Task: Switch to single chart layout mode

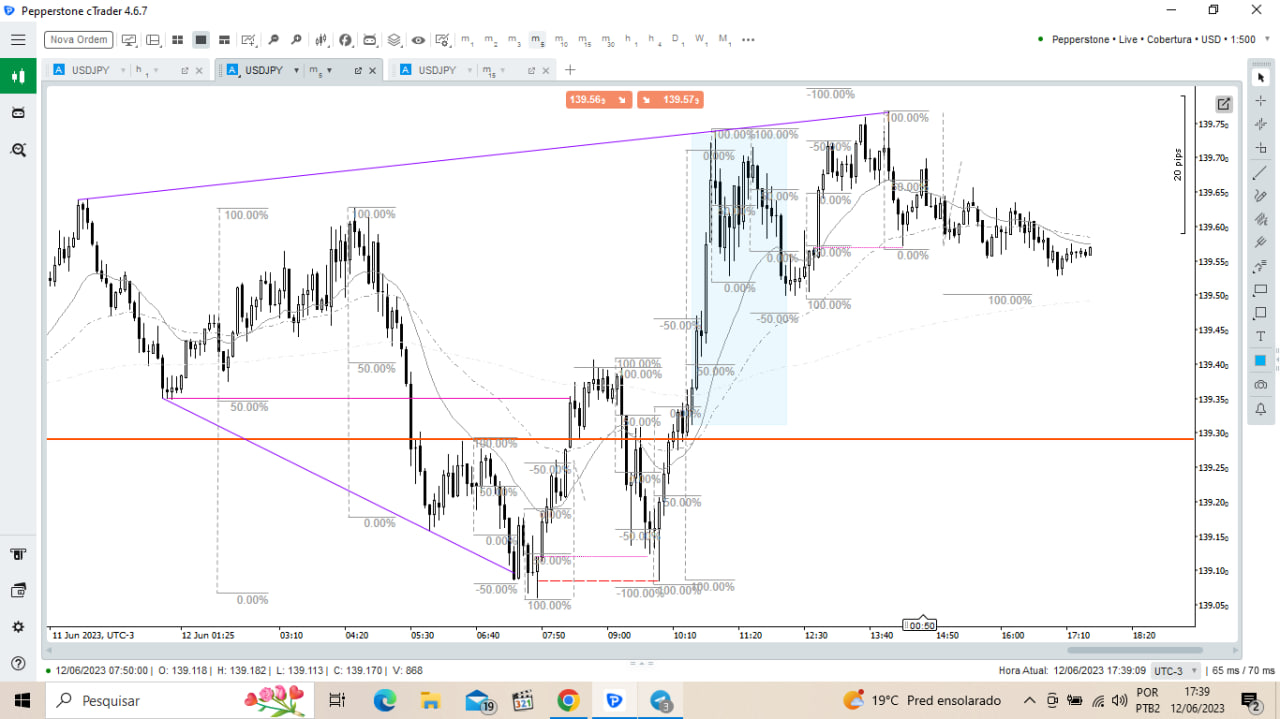Action: pos(201,40)
